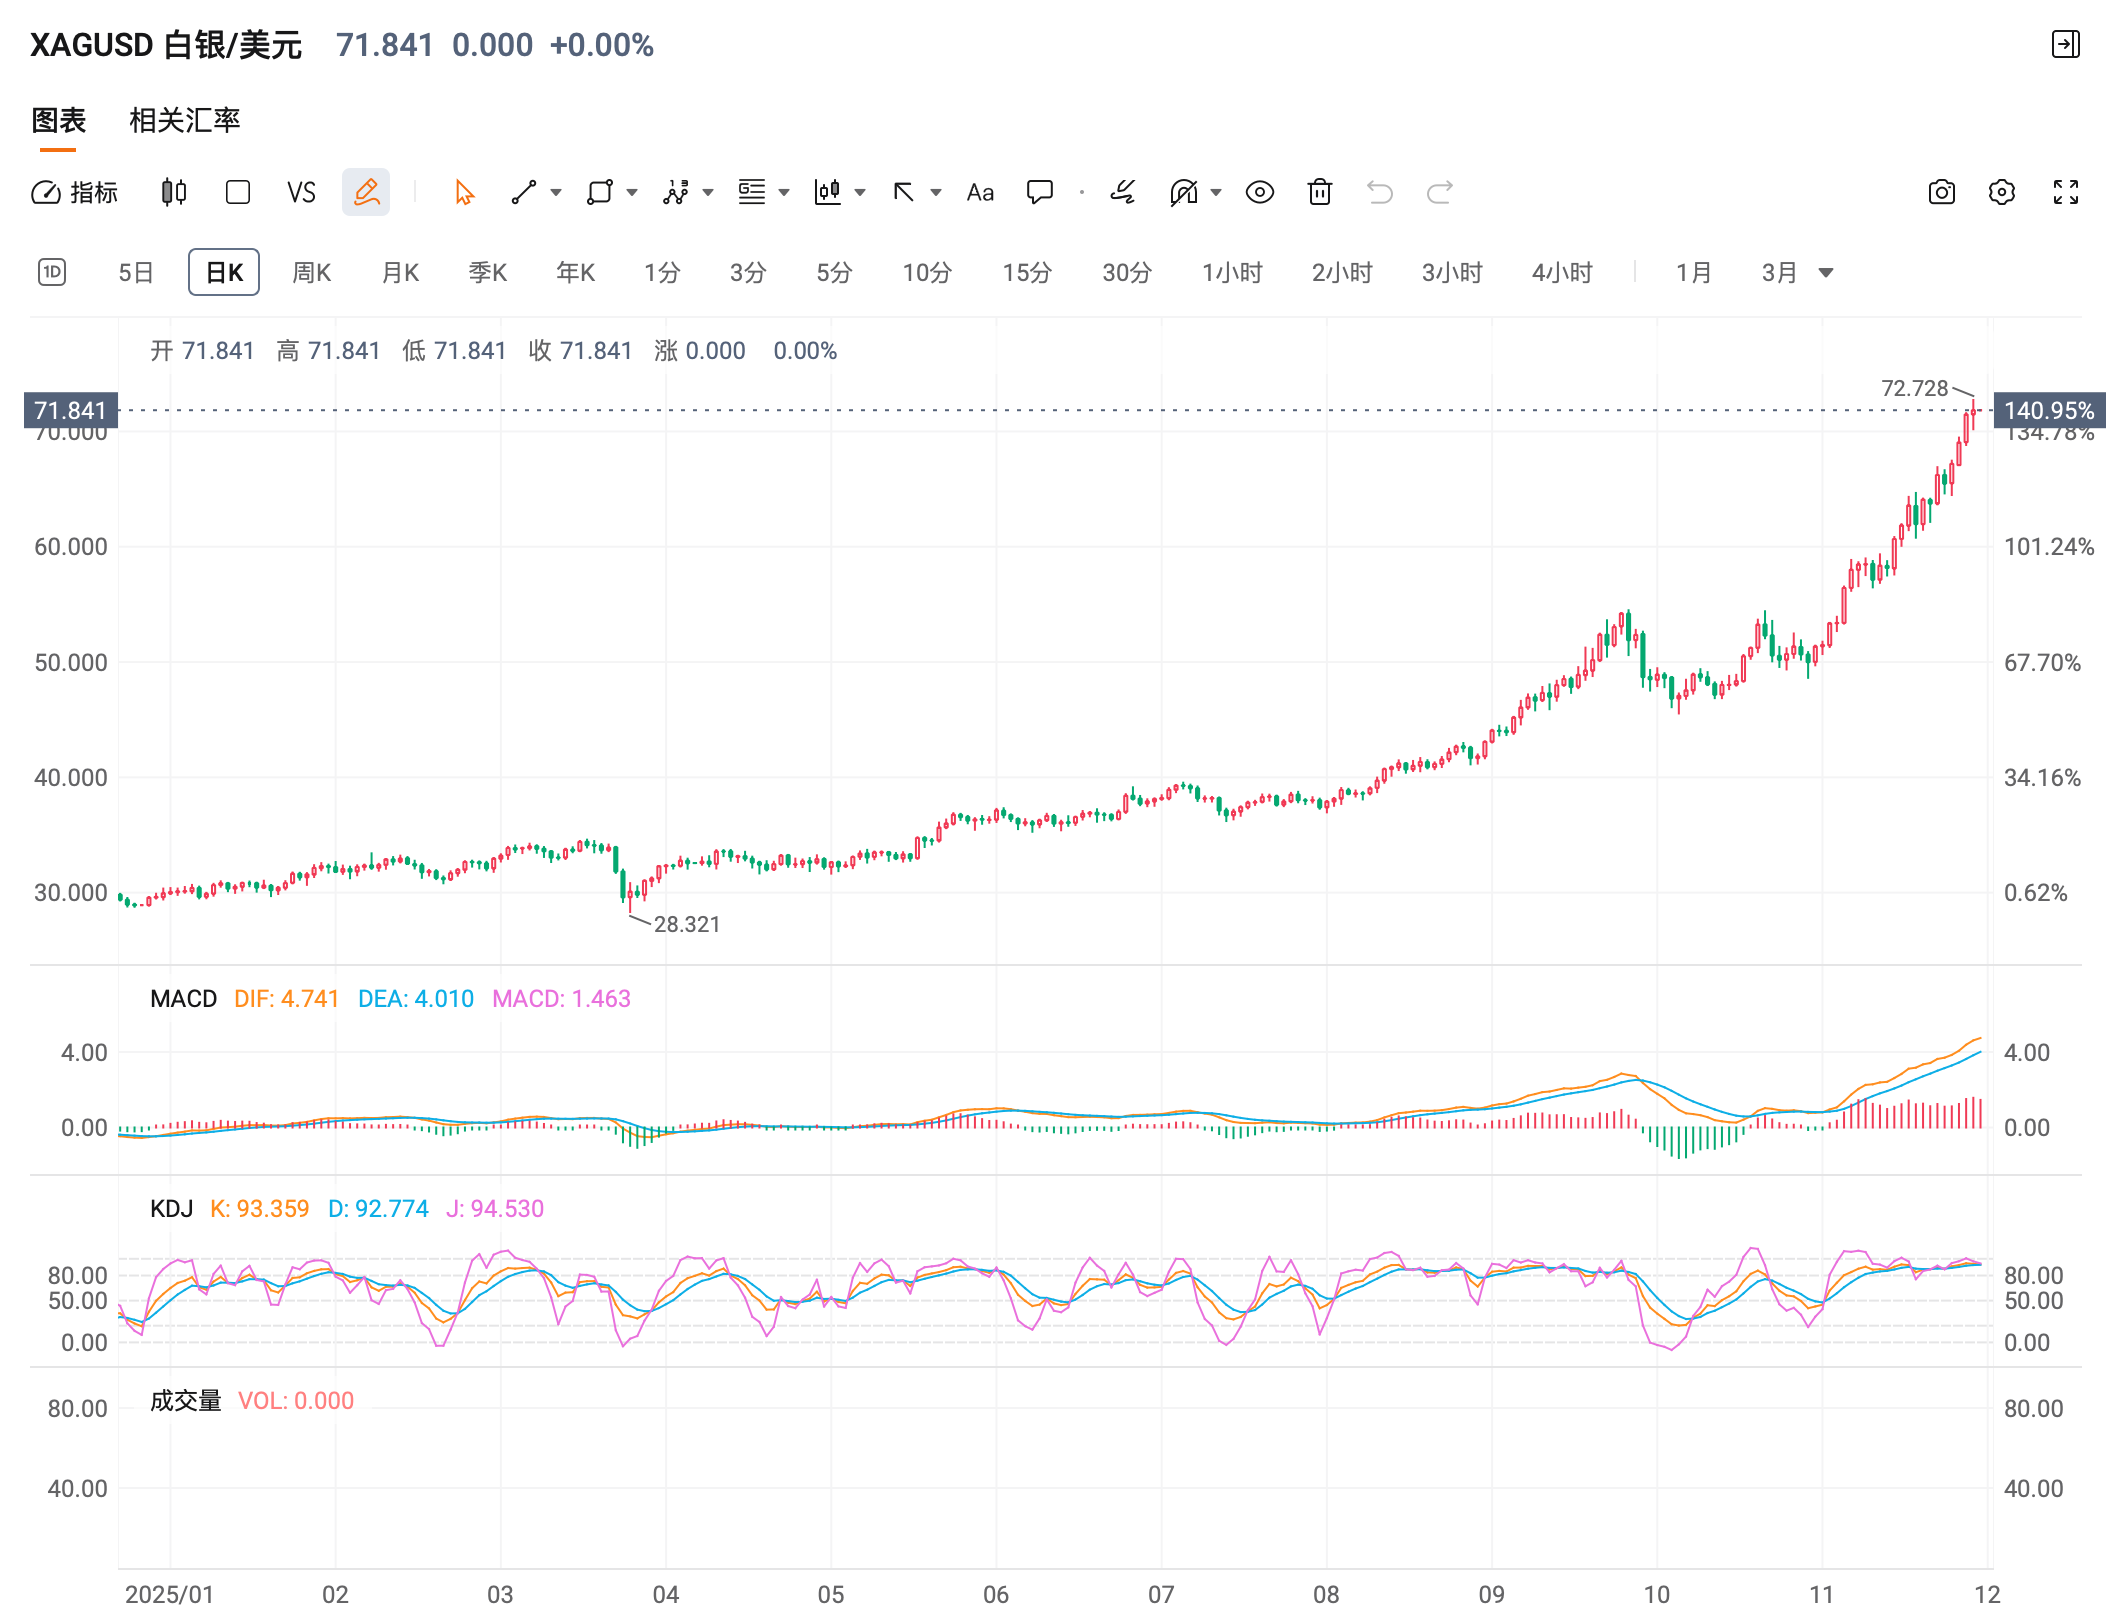The width and height of the screenshot is (2108, 1616).
Task: Enter fullscreen chart mode
Action: 2066,191
